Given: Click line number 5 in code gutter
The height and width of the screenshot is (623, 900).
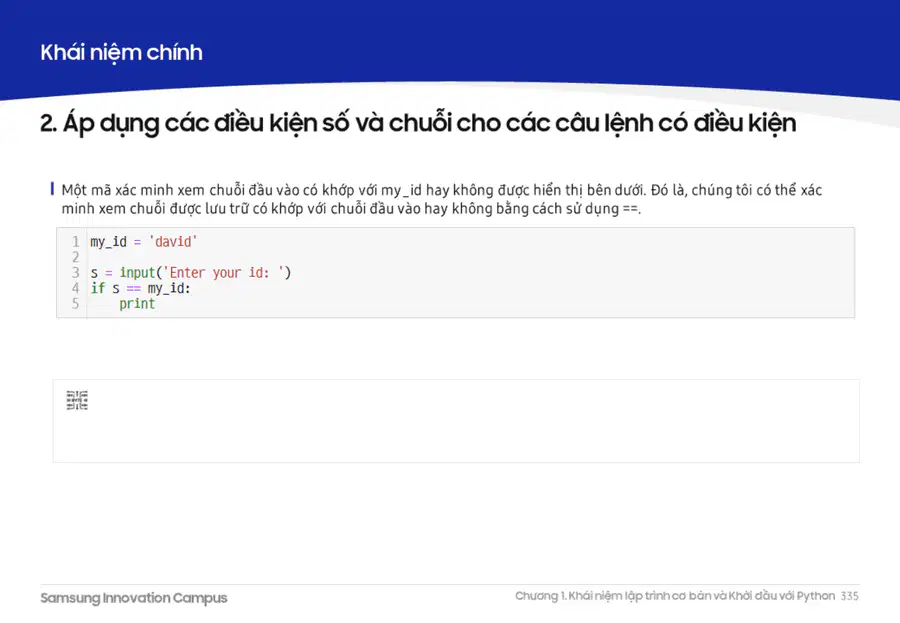Looking at the screenshot, I should 75,304.
